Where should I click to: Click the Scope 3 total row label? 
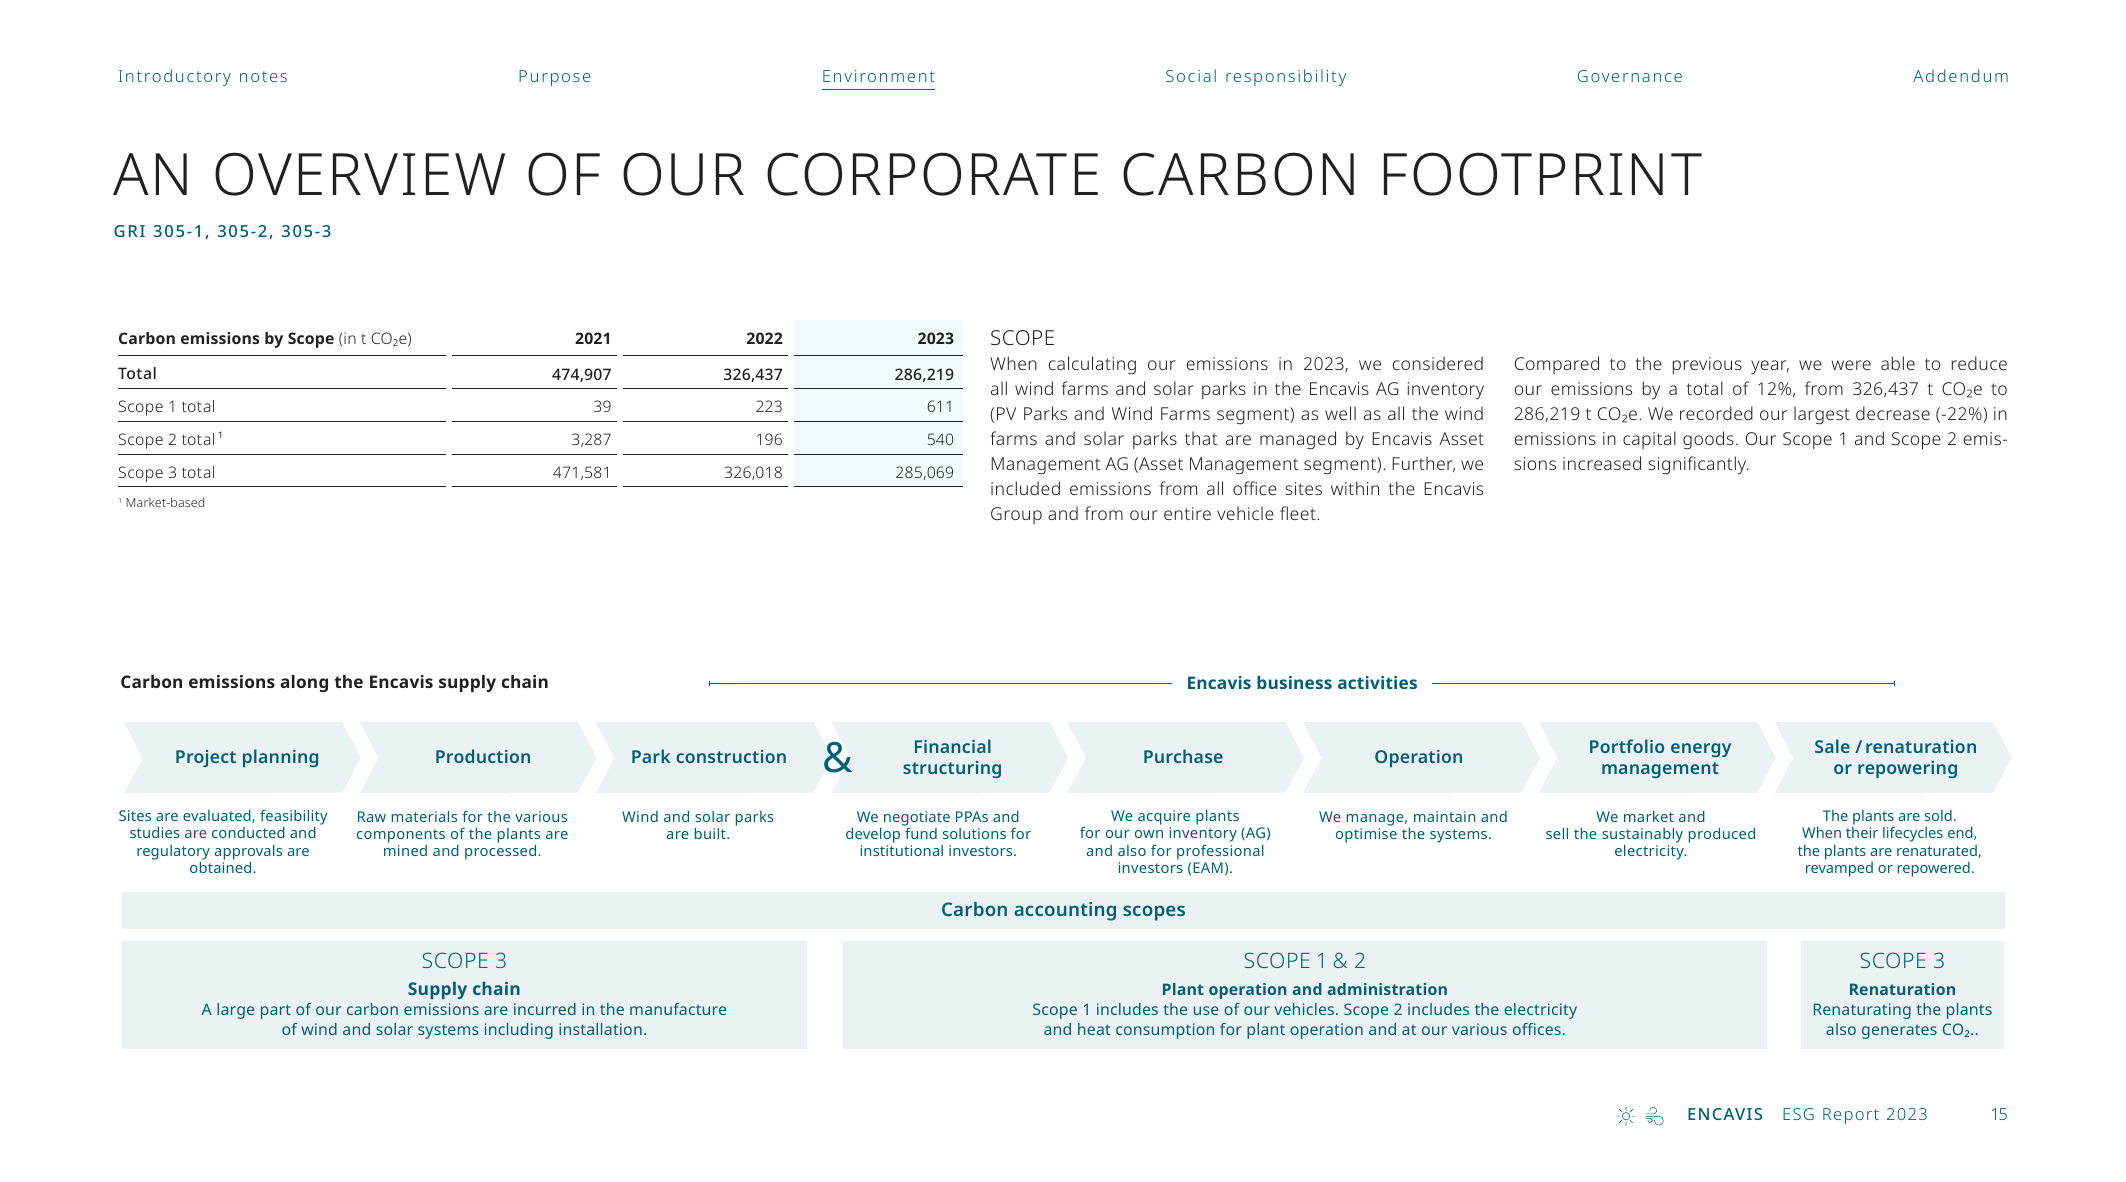(x=166, y=472)
